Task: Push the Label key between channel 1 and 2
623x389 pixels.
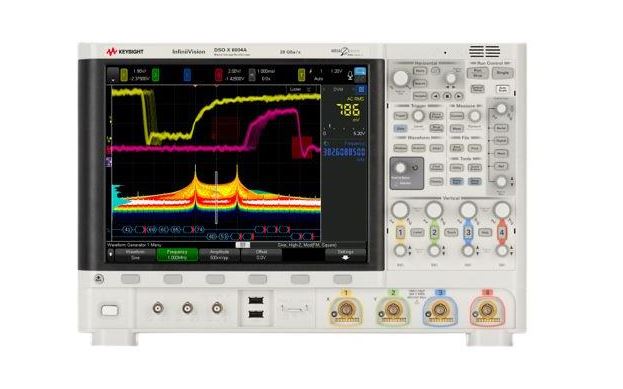Action: (417, 232)
